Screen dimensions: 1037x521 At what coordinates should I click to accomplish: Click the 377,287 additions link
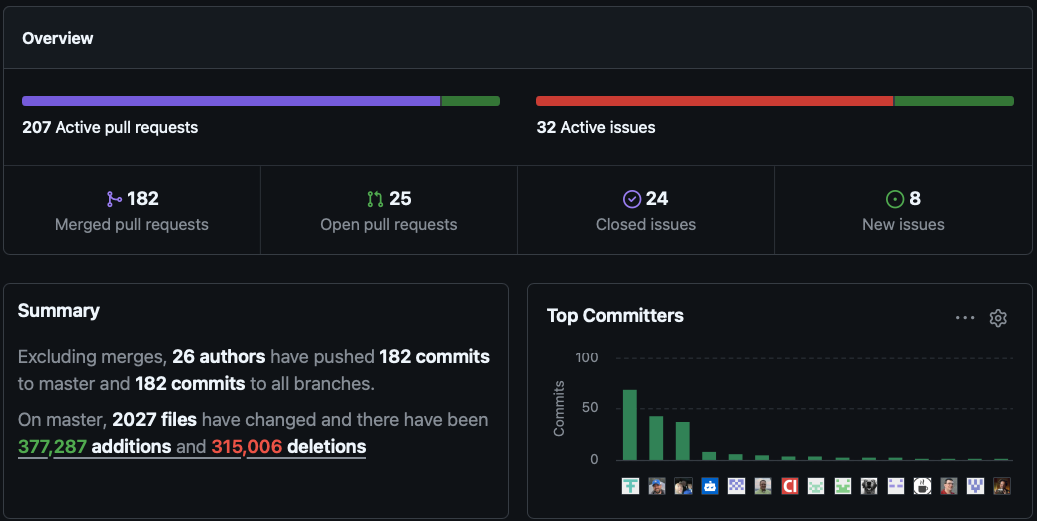click(x=94, y=447)
